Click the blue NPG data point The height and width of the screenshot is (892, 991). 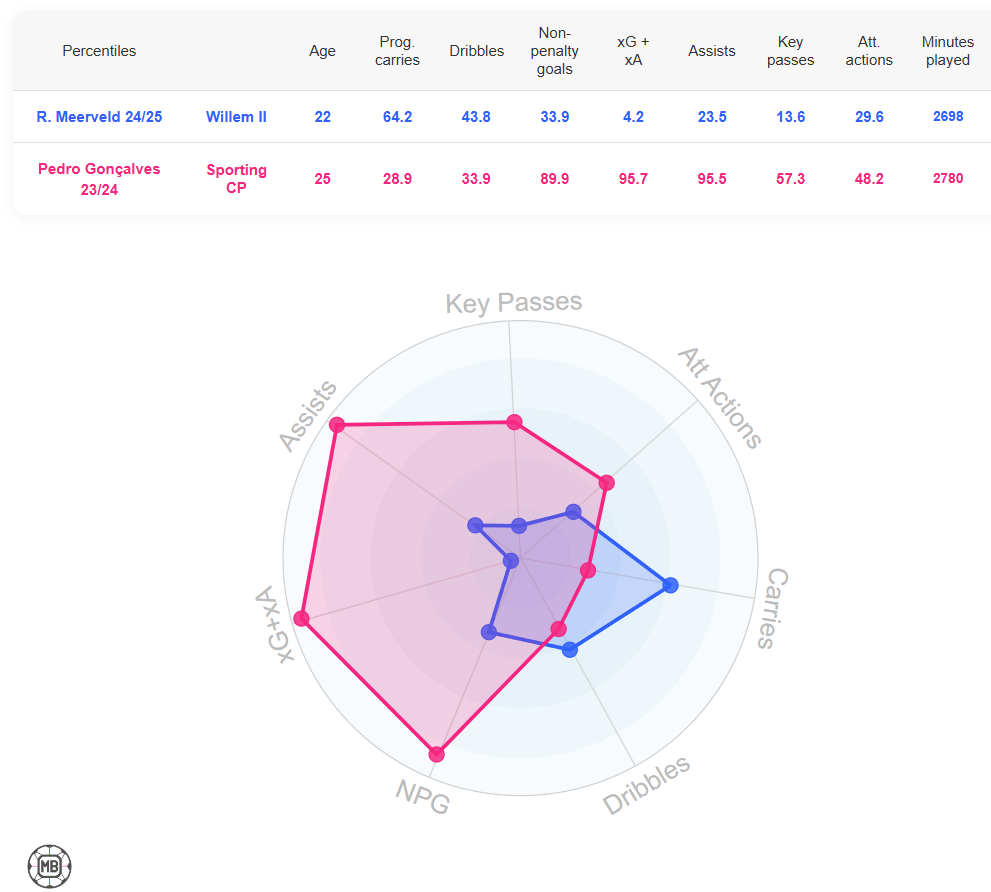(x=489, y=632)
